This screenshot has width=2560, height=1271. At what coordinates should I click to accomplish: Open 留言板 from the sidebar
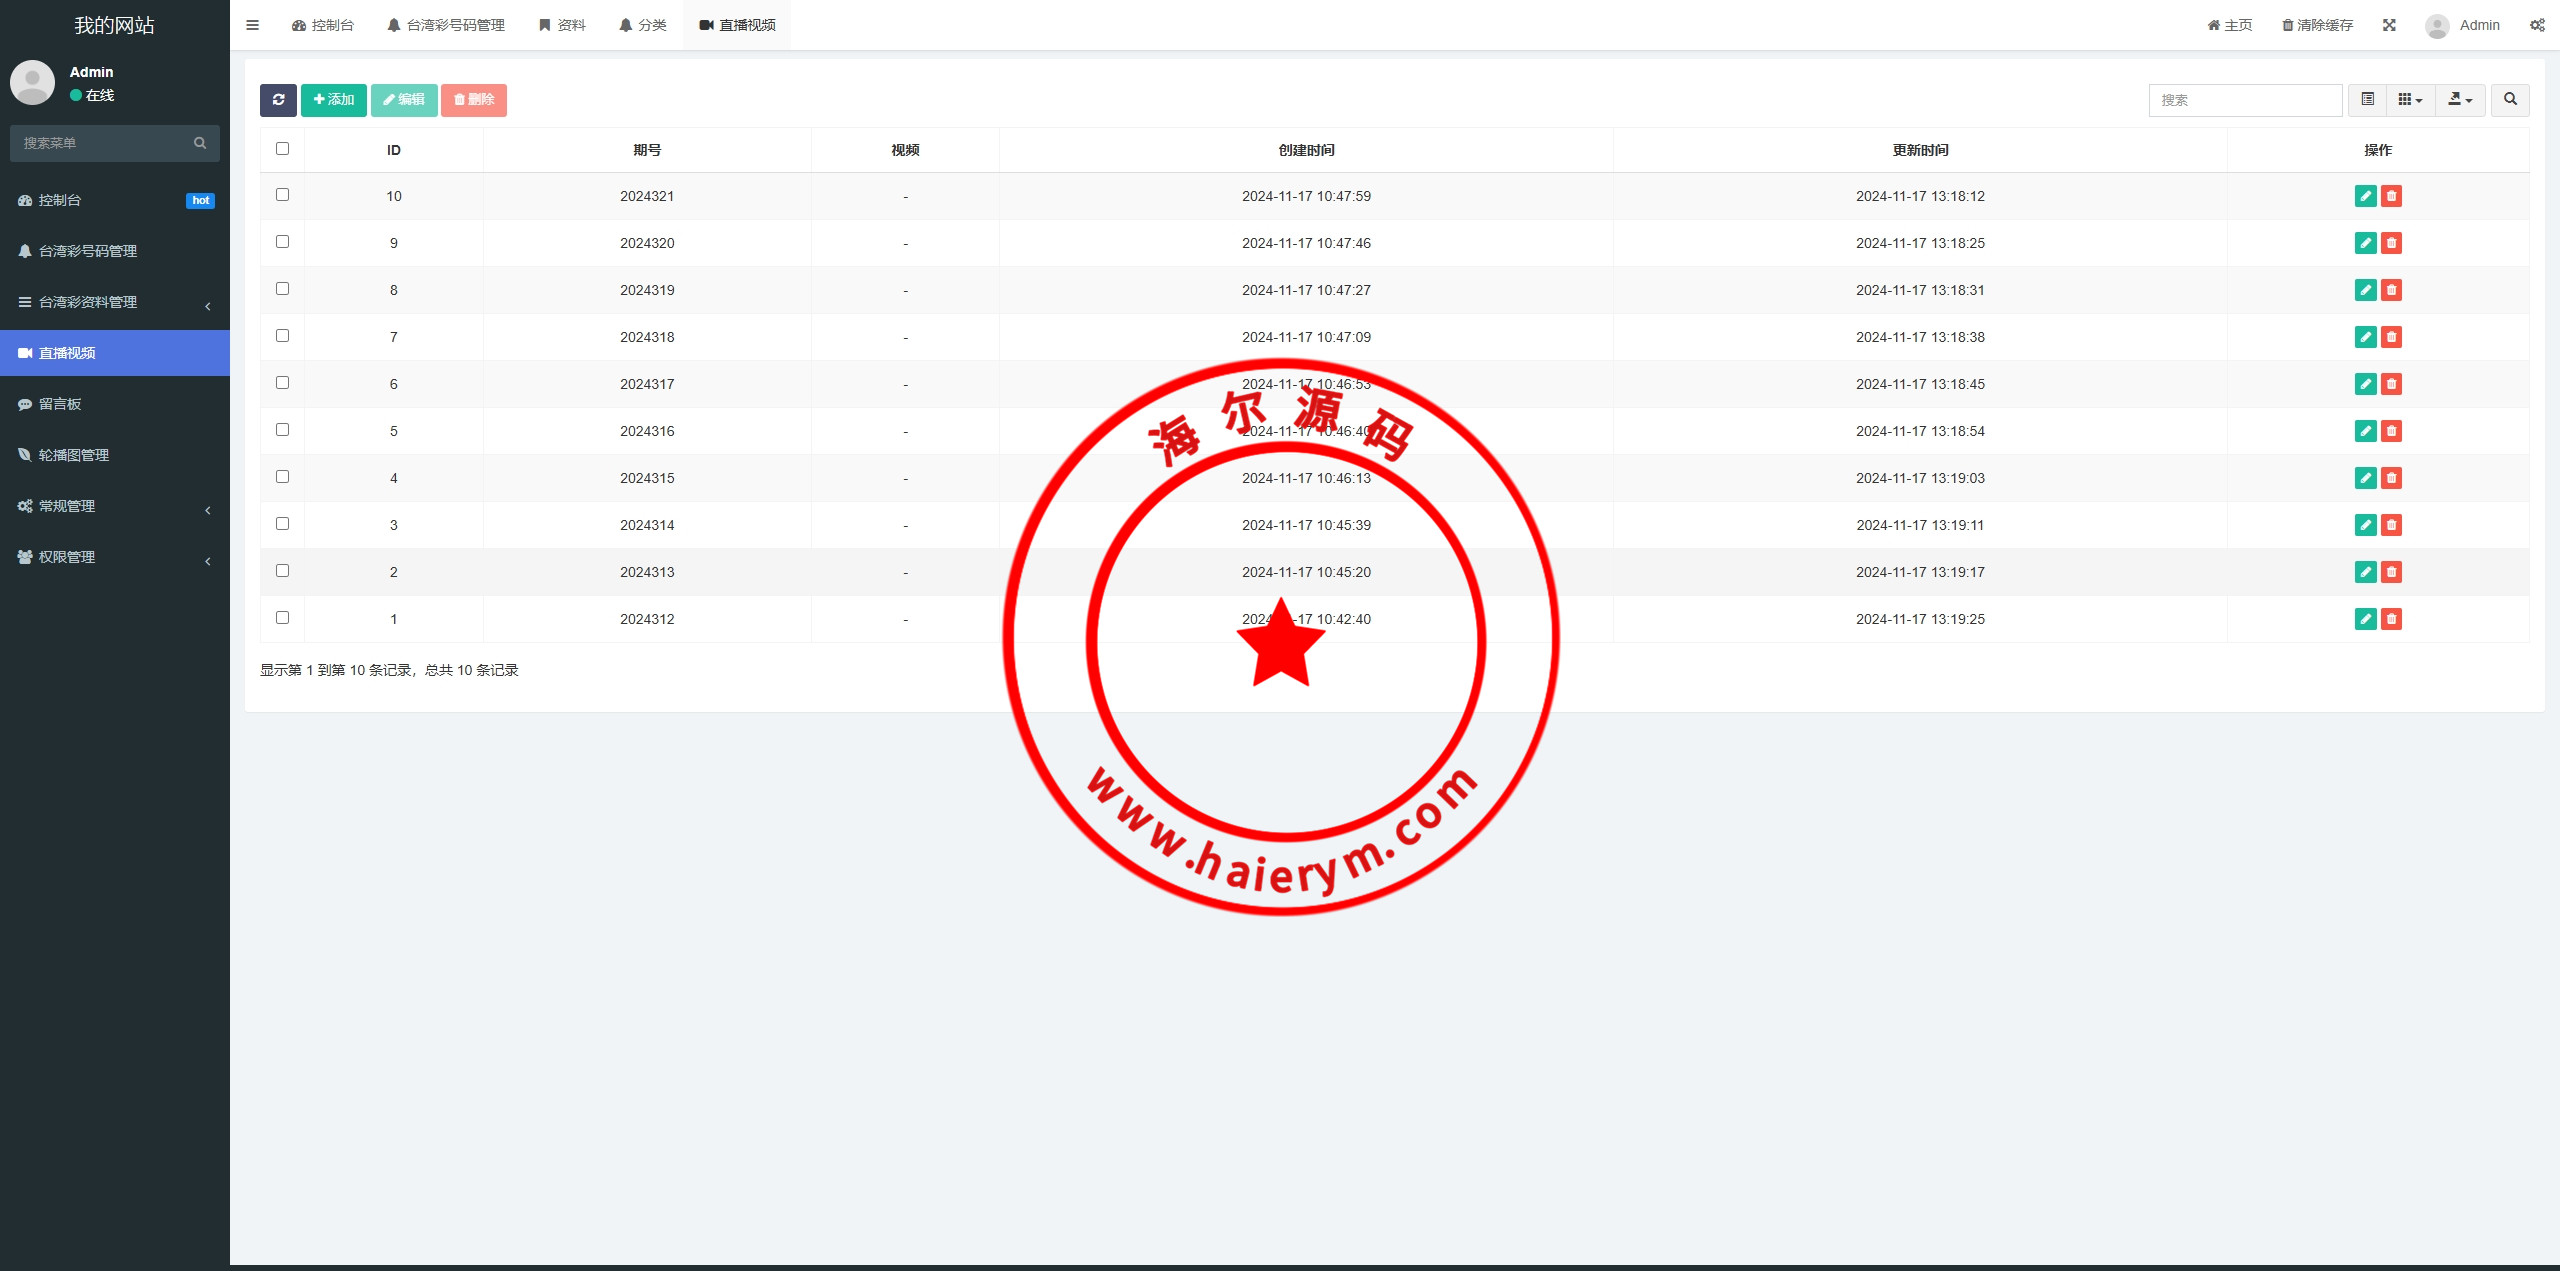tap(115, 404)
